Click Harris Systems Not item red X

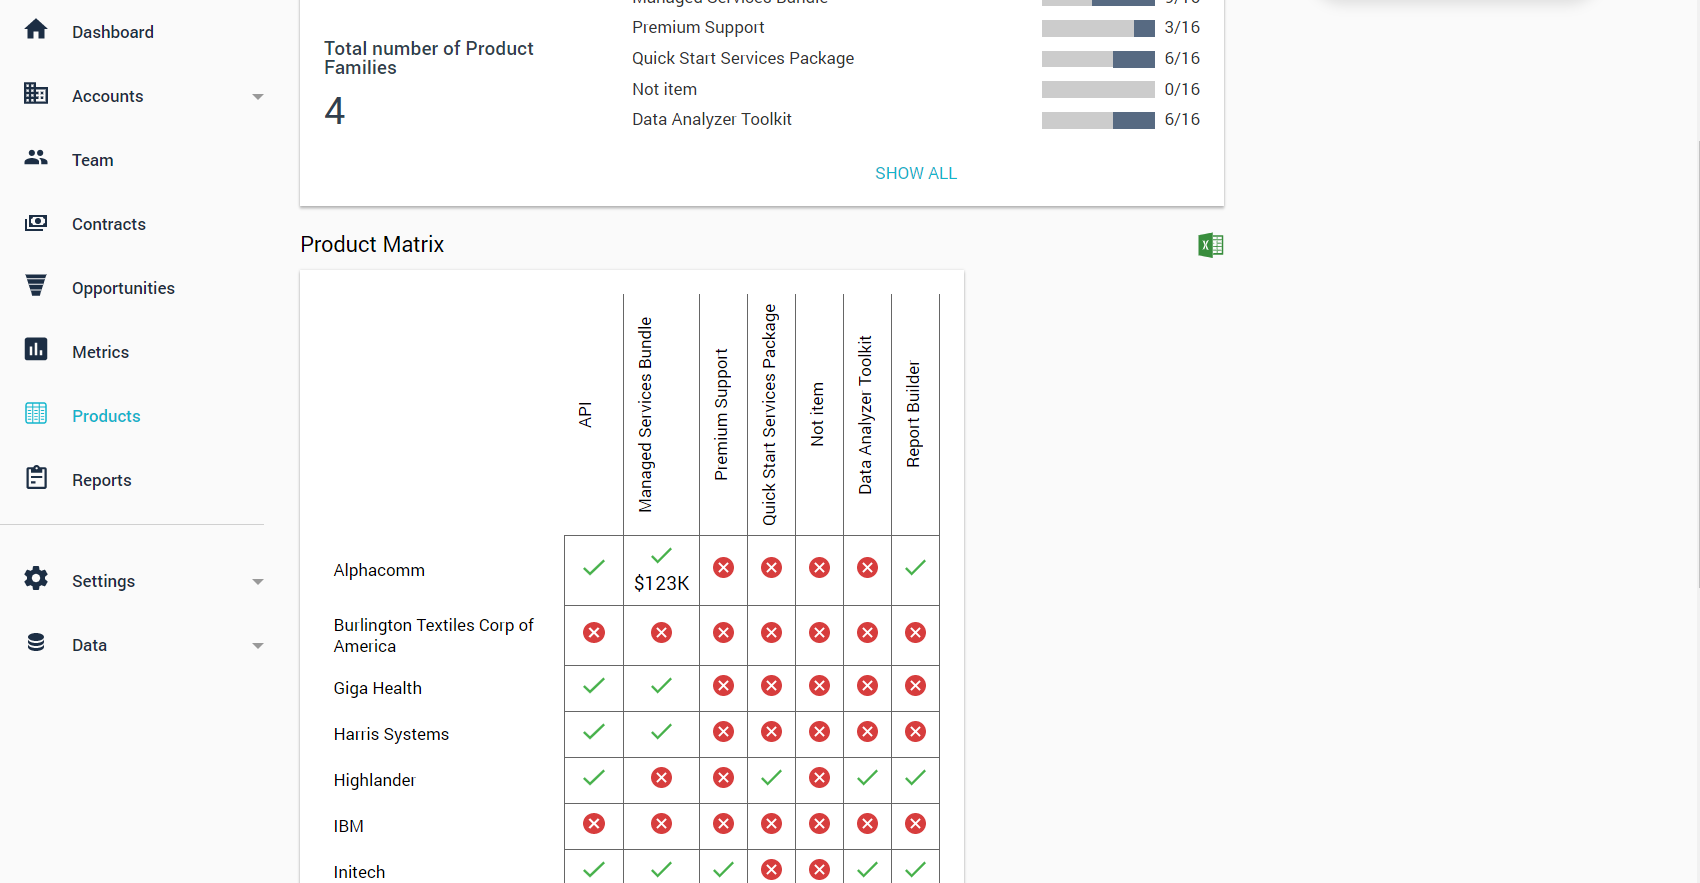pyautogui.click(x=820, y=732)
